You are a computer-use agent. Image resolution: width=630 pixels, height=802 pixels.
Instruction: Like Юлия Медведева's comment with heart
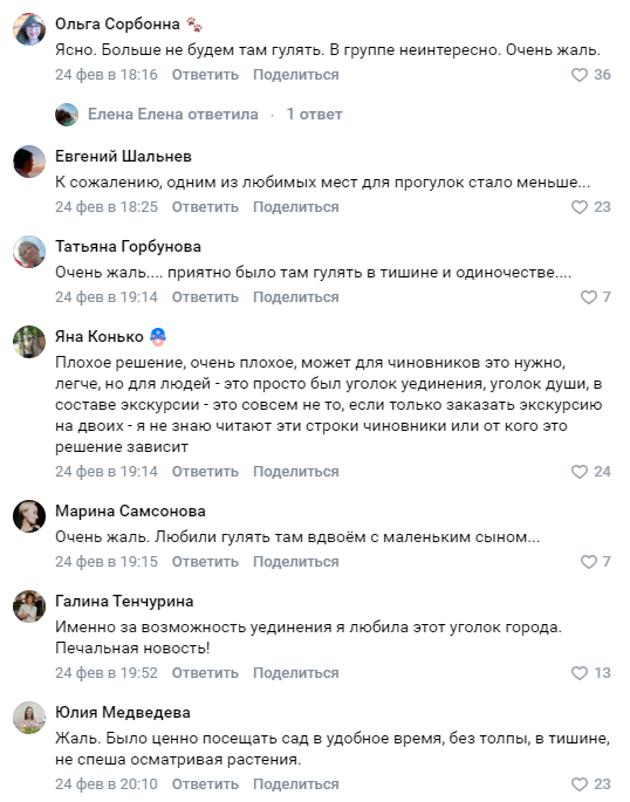click(579, 785)
